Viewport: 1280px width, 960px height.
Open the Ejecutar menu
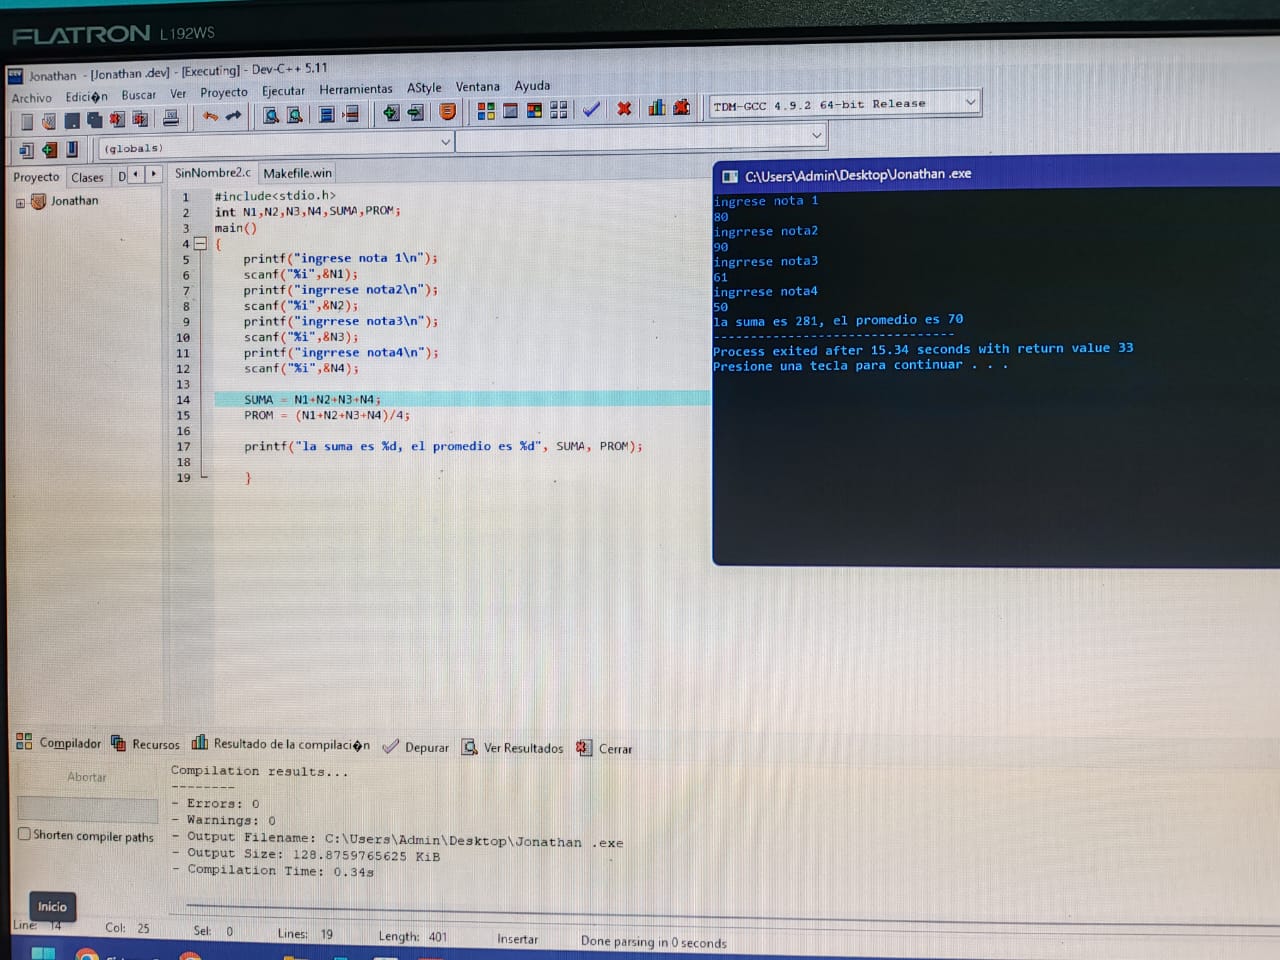[283, 91]
